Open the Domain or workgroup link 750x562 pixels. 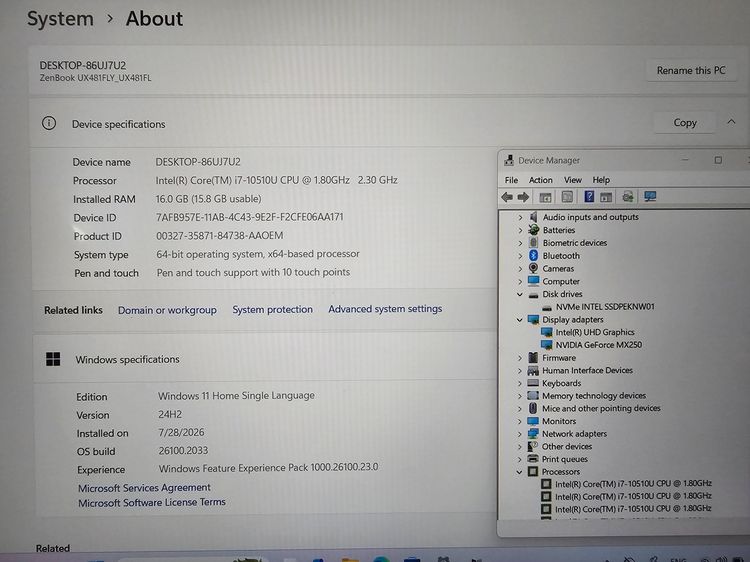[167, 310]
